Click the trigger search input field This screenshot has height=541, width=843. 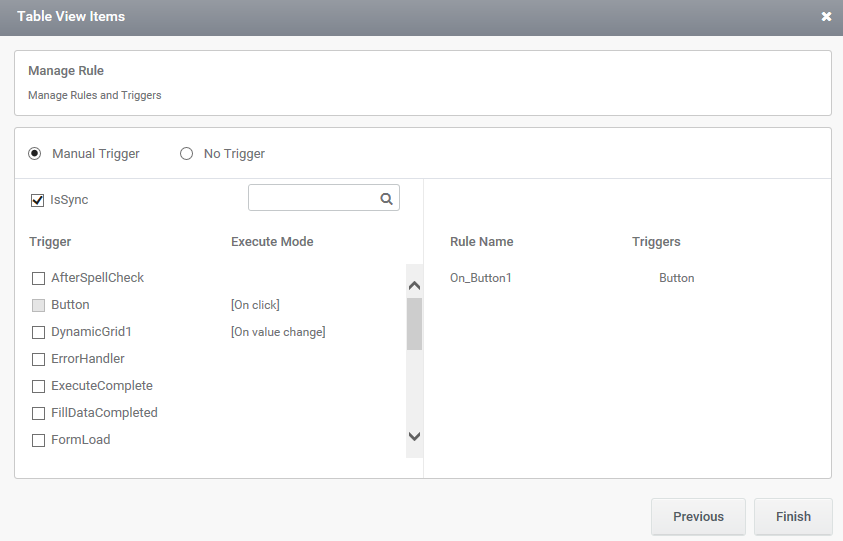314,198
